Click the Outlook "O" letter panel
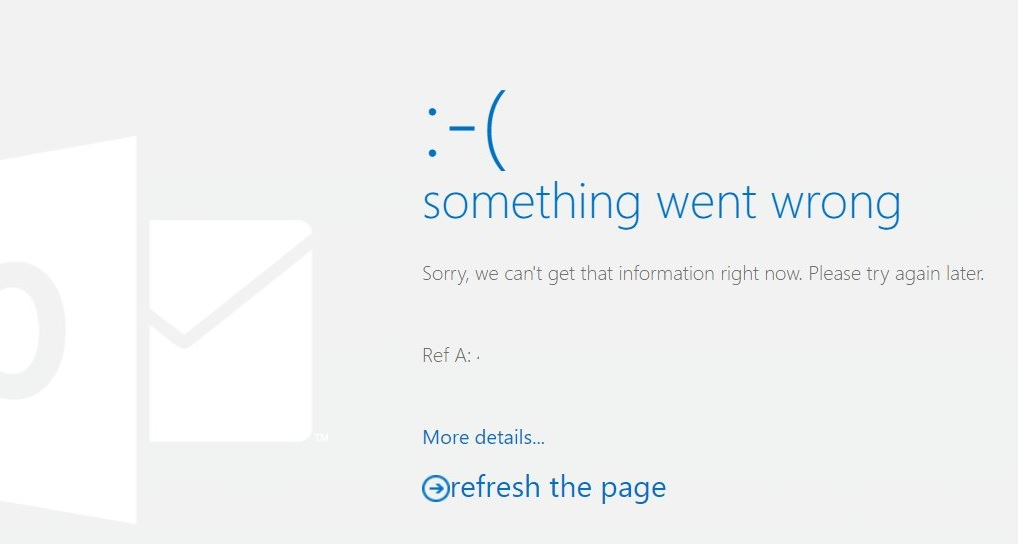1018x544 pixels. [60, 330]
